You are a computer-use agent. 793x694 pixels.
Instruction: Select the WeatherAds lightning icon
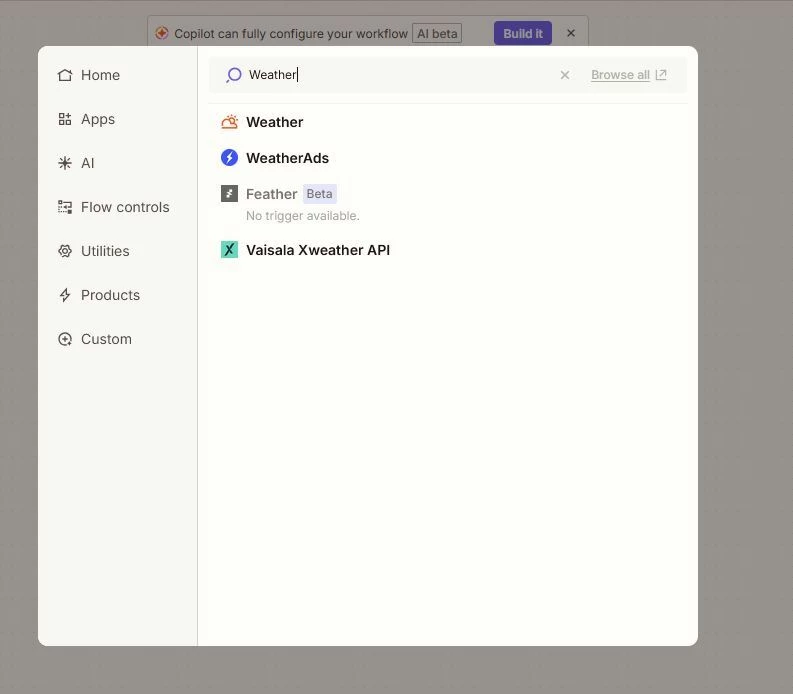[x=230, y=158]
